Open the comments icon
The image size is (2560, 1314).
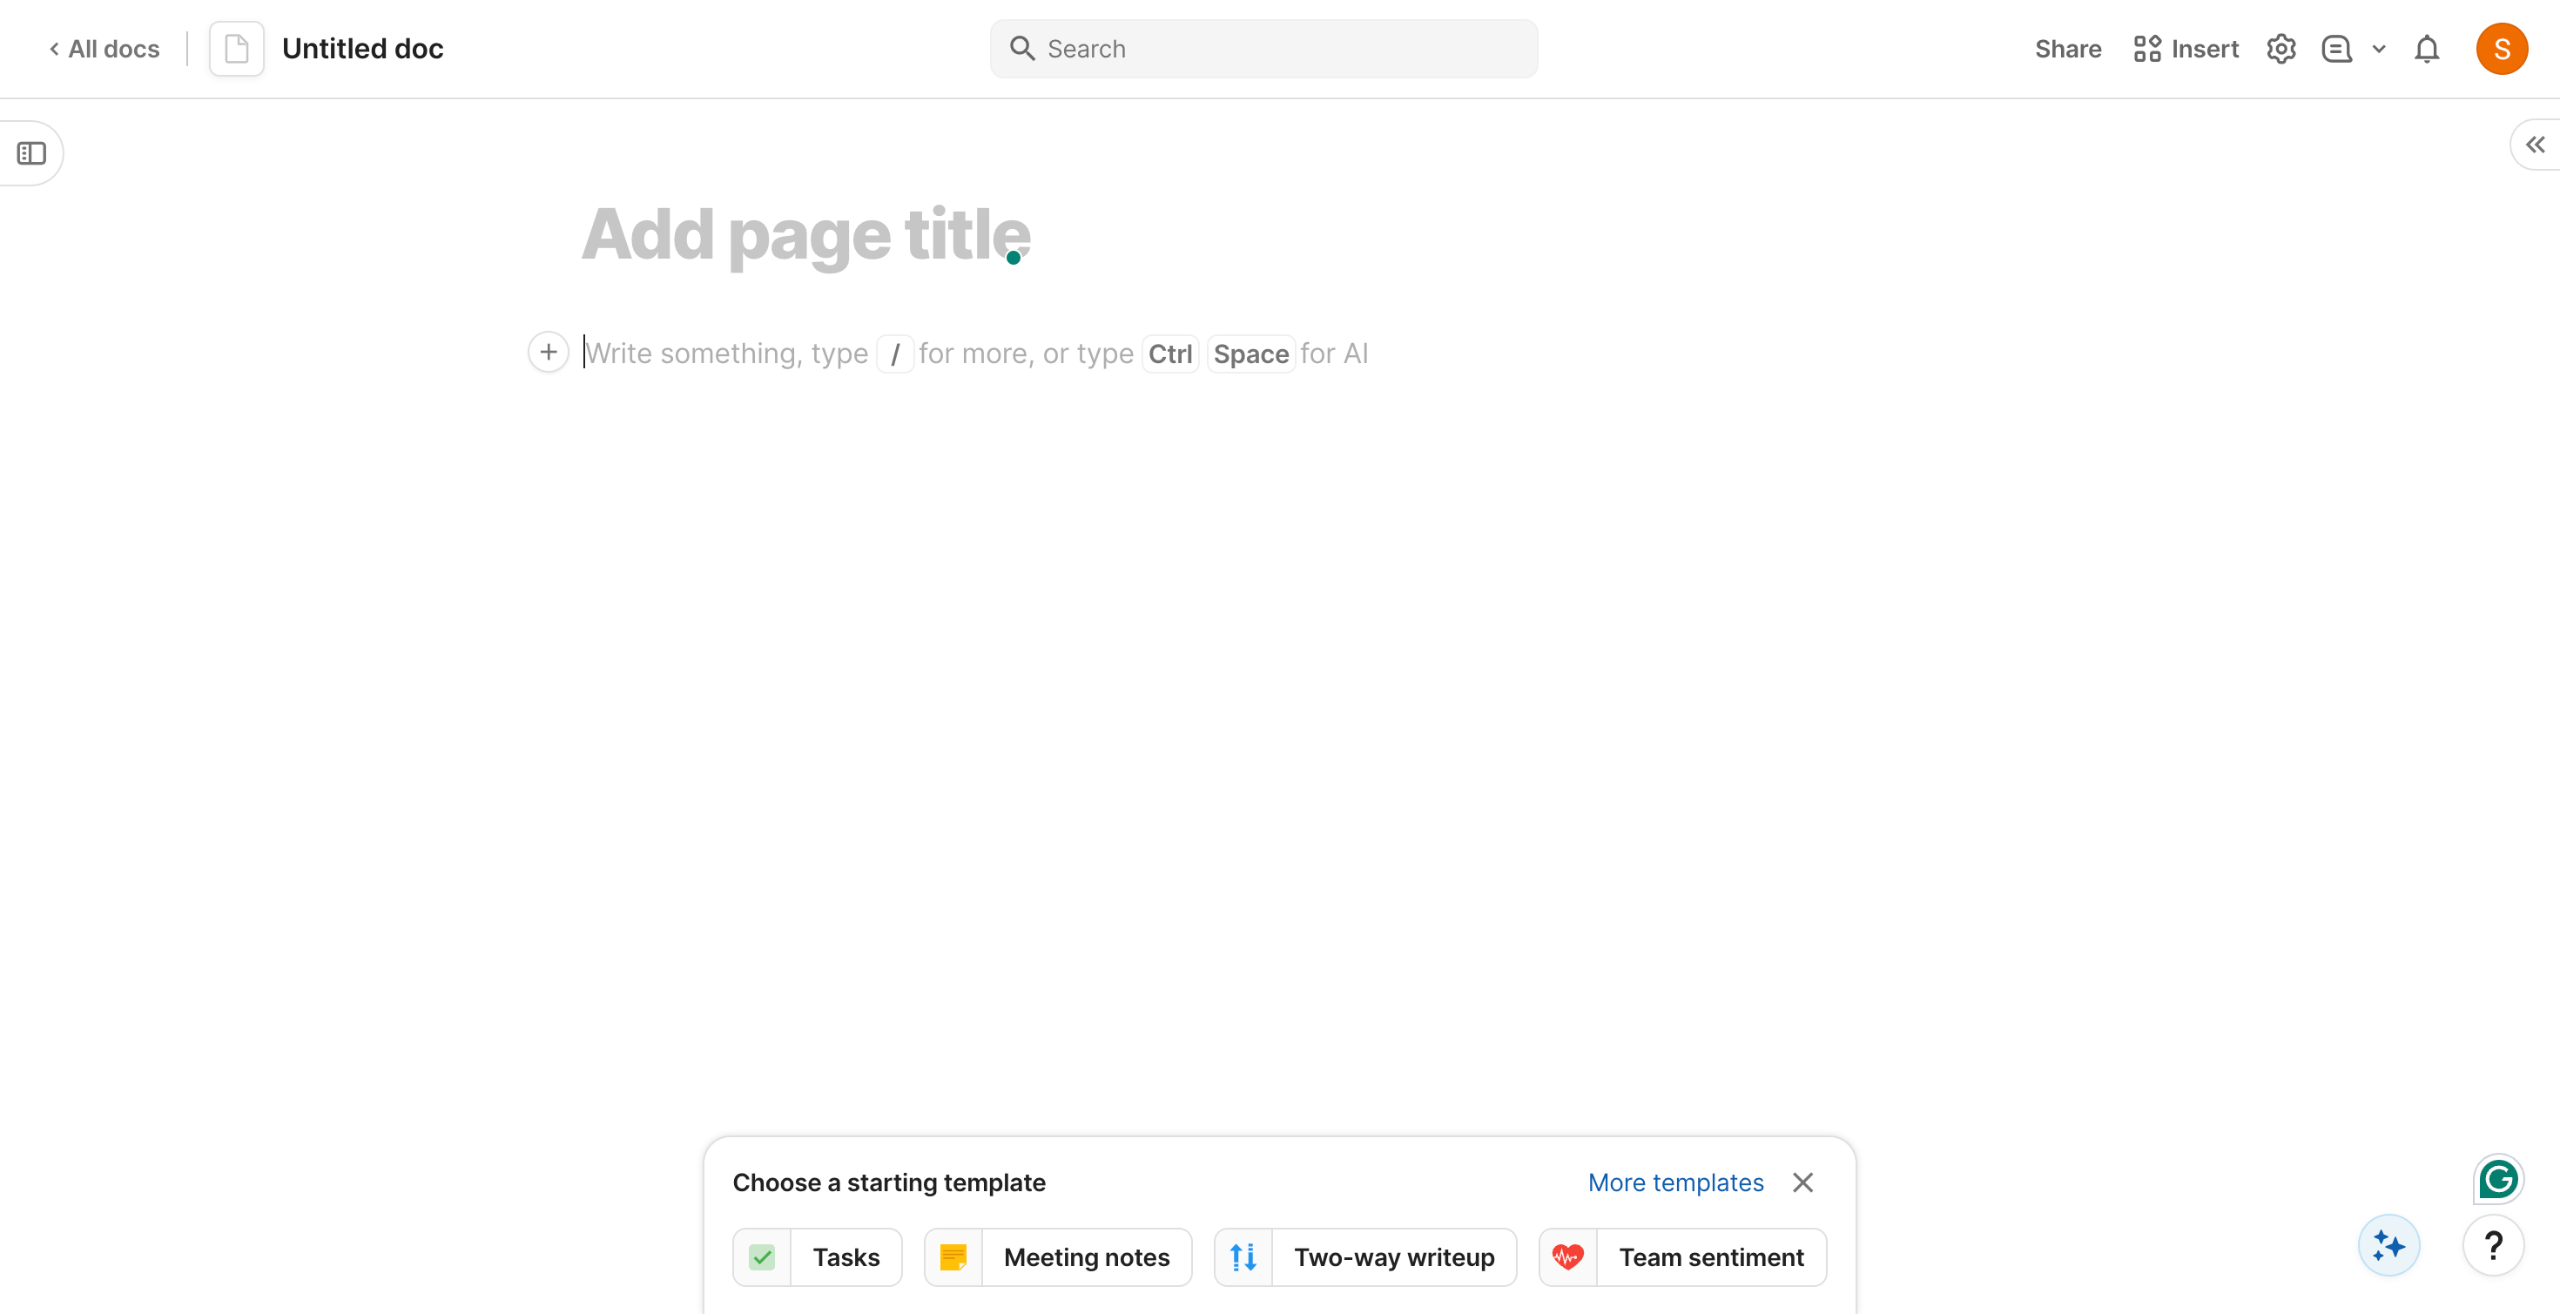[x=2336, y=48]
